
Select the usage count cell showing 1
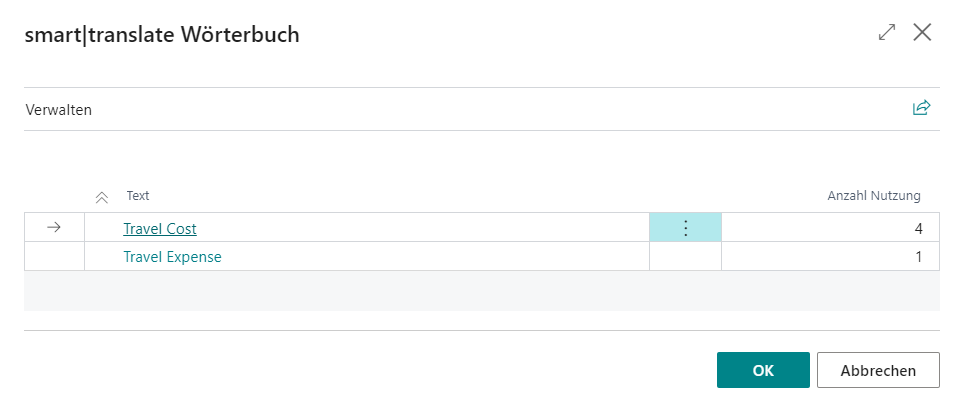830,257
